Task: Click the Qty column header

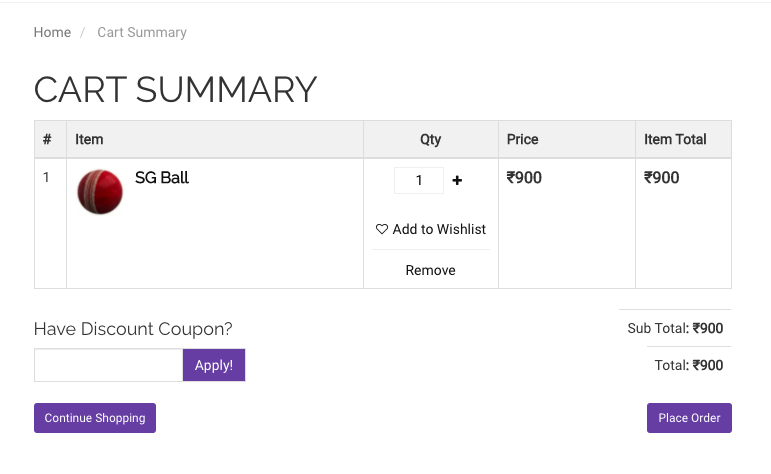Action: click(430, 140)
